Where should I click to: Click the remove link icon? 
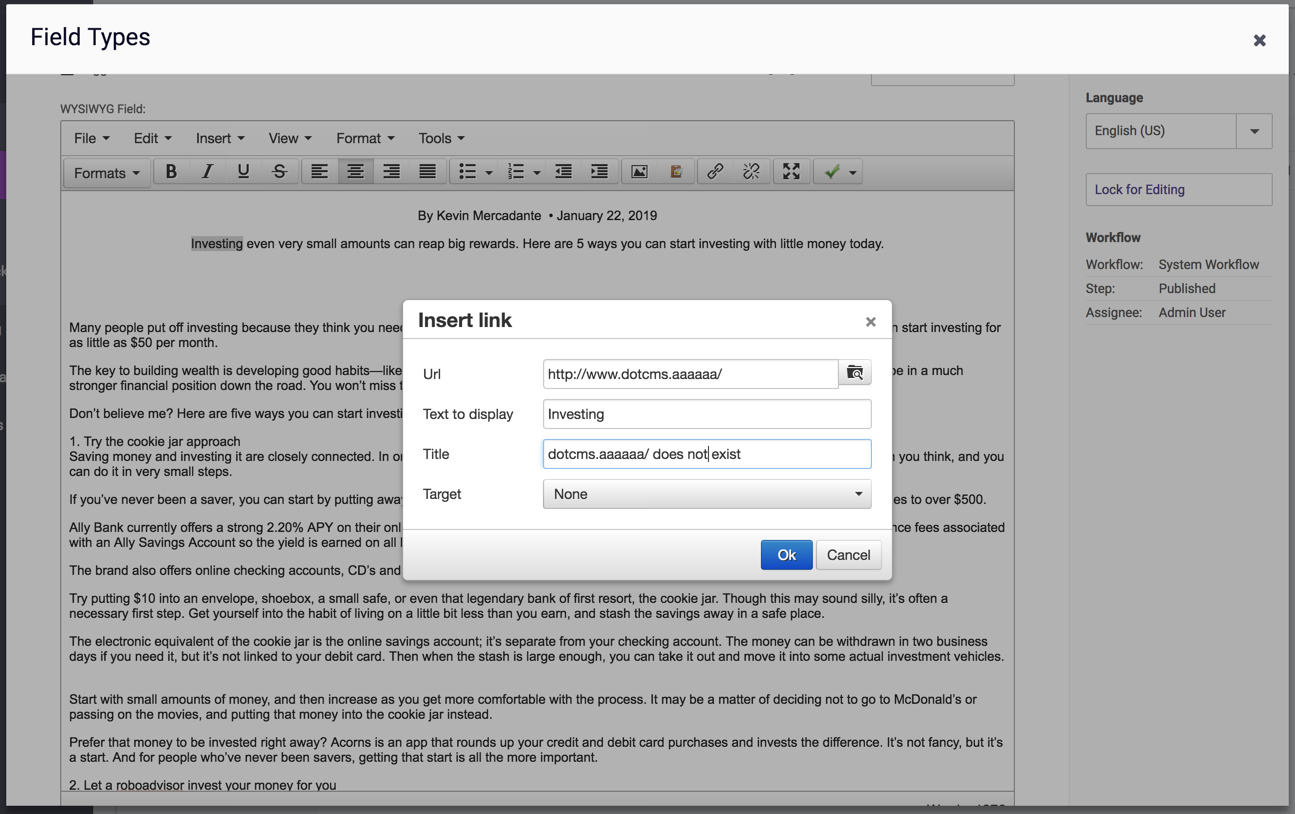[x=751, y=172]
